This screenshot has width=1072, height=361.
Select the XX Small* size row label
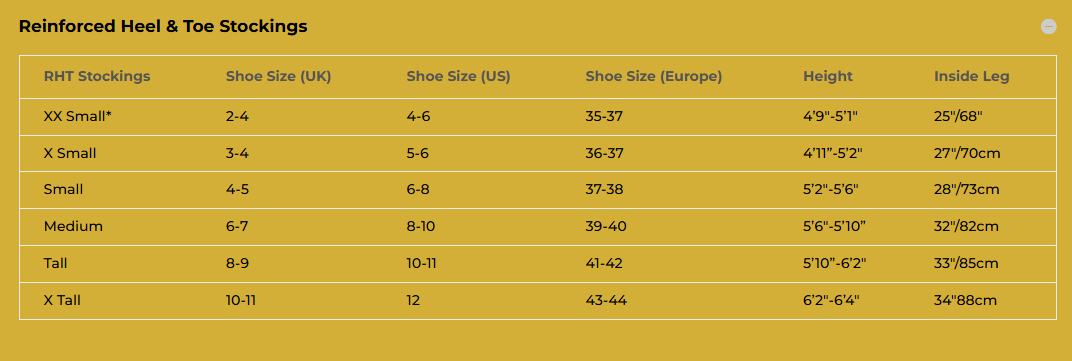coord(77,116)
